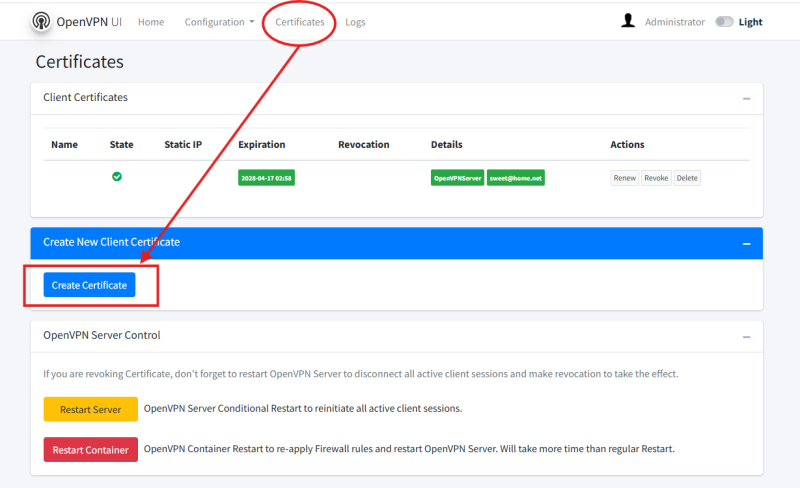The height and width of the screenshot is (488, 800).
Task: Click the red Restart Container button
Action: point(90,450)
